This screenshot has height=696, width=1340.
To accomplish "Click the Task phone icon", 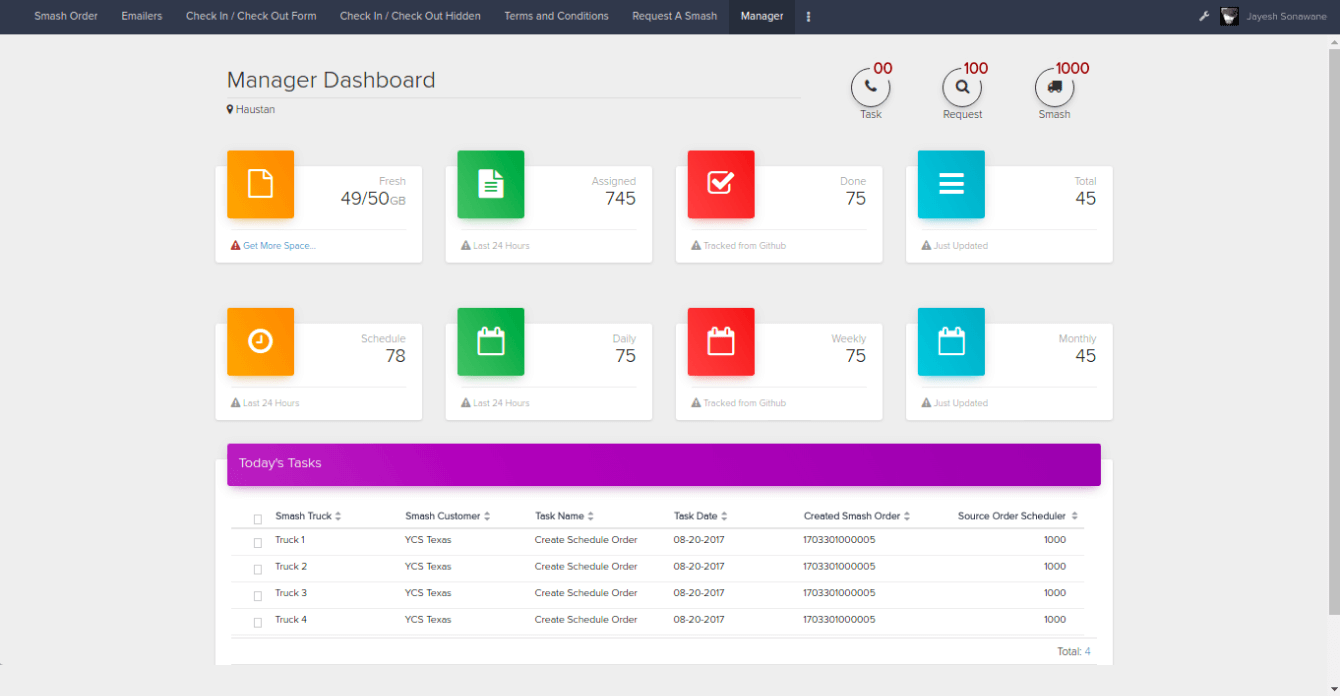I will (x=870, y=87).
